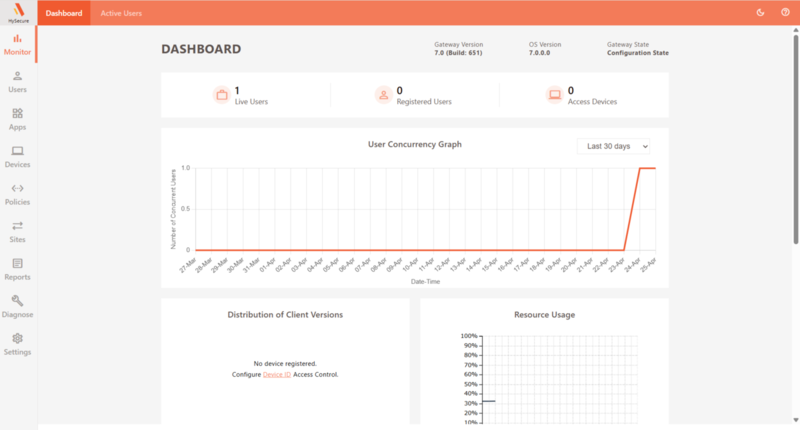Switch to the Active Users tab
Image resolution: width=800 pixels, height=430 pixels.
pos(121,13)
